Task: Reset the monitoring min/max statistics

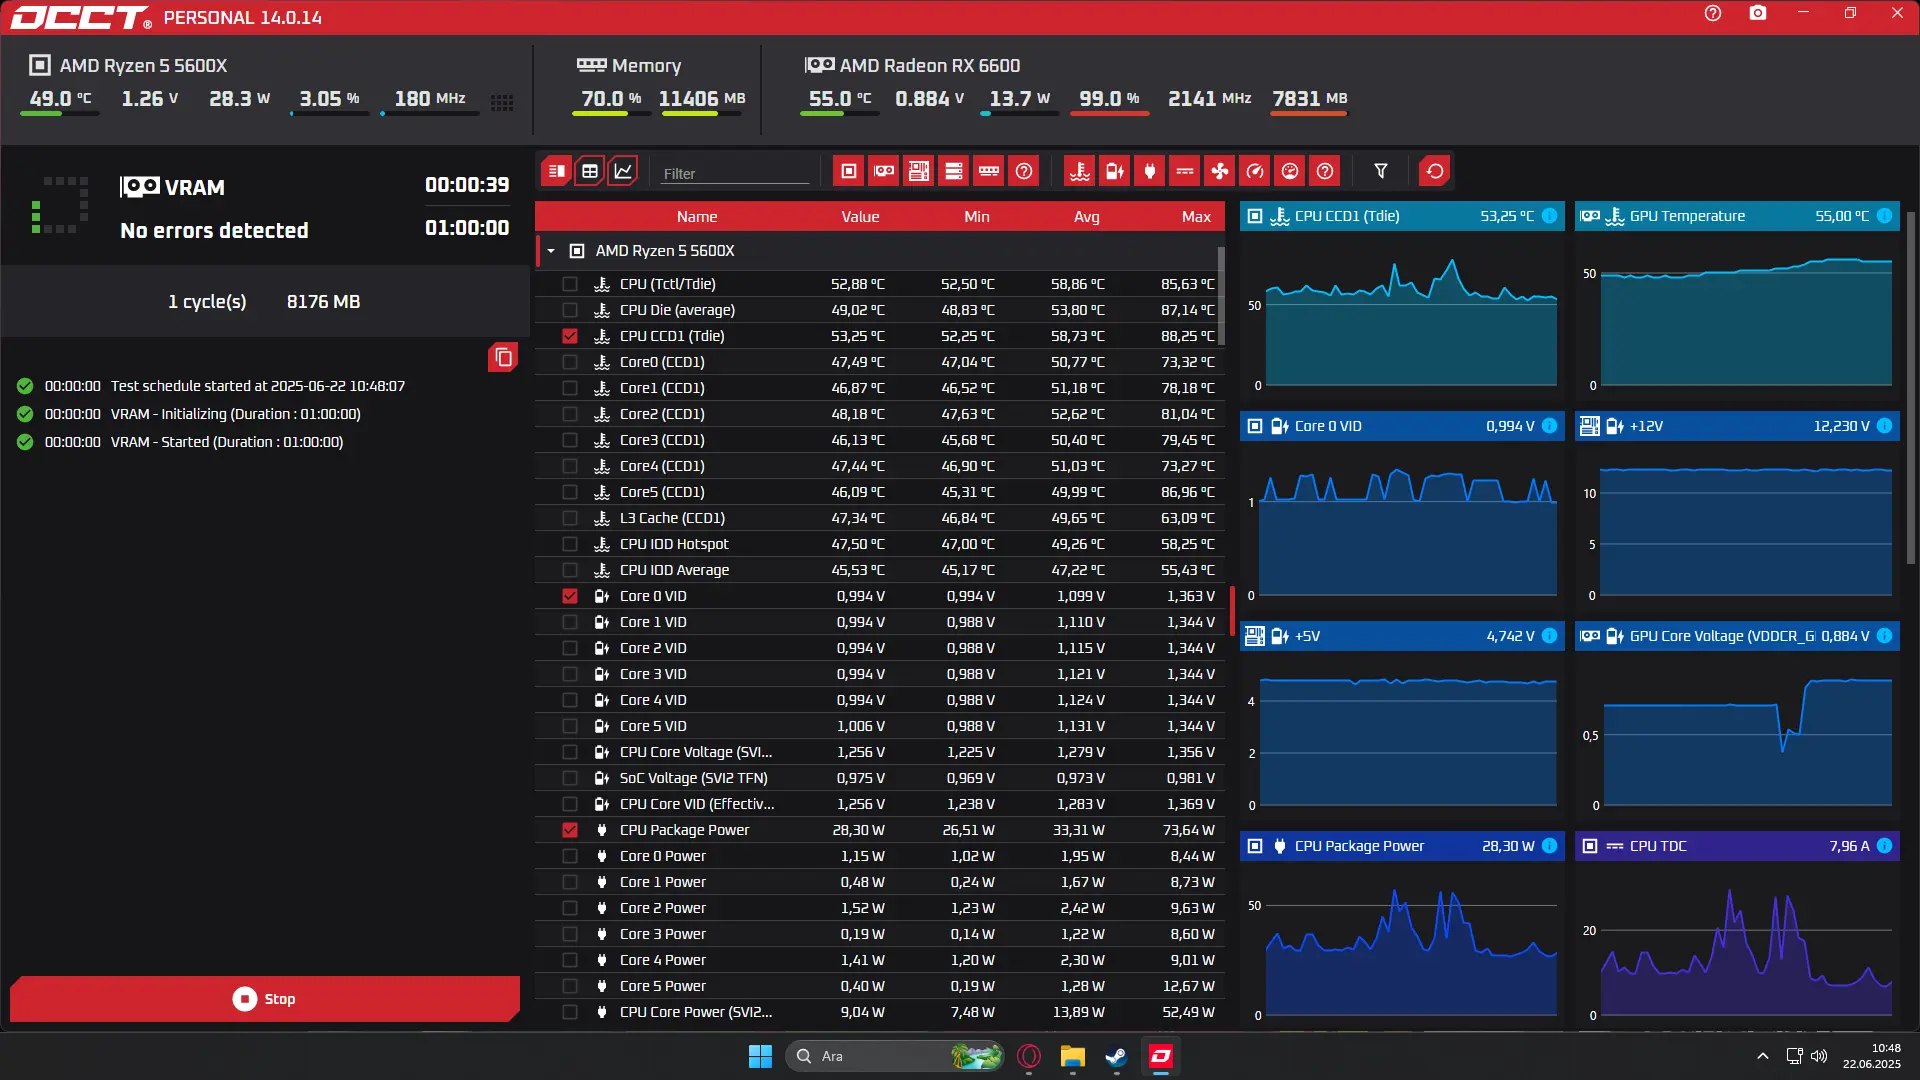Action: point(1435,171)
